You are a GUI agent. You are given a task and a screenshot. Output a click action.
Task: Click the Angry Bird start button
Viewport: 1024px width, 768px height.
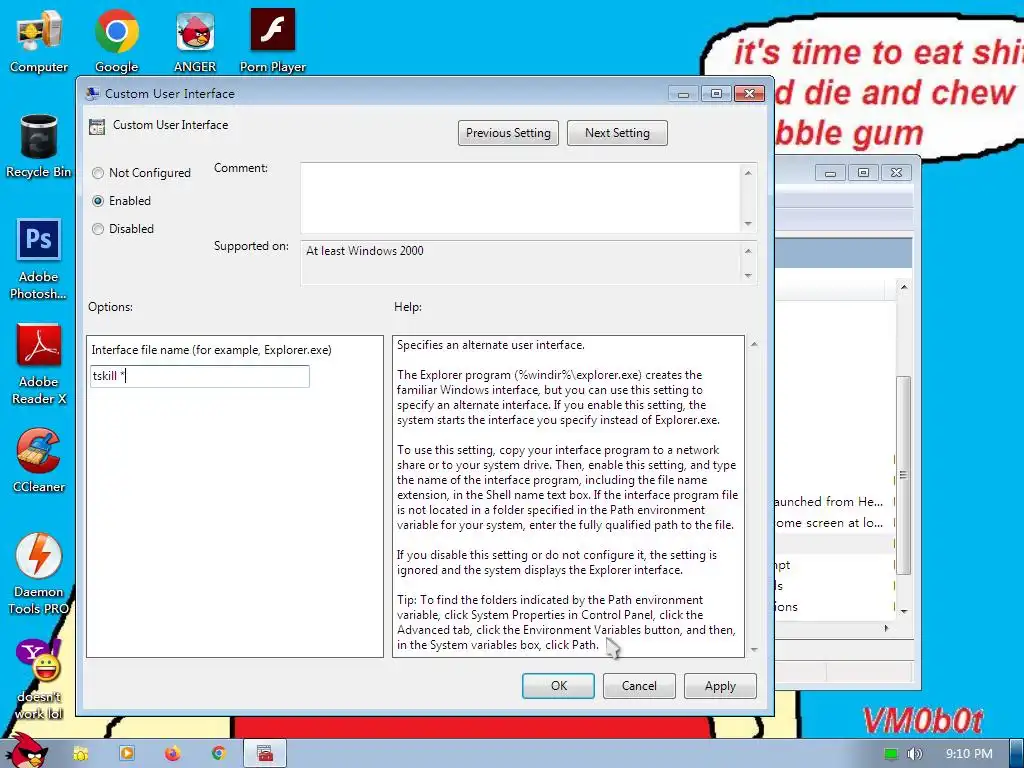[x=25, y=751]
